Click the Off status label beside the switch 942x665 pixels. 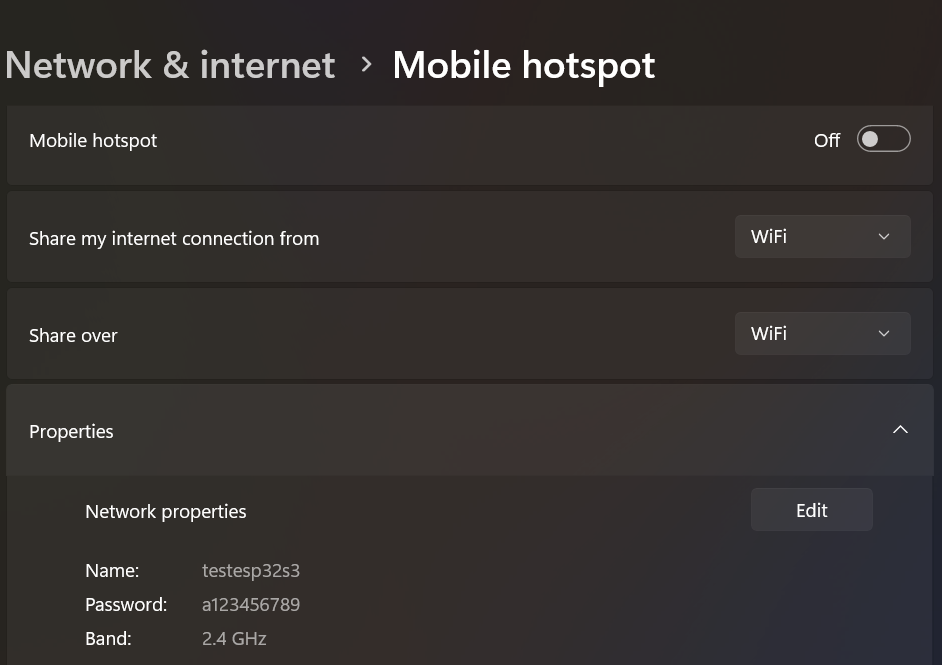(x=827, y=141)
